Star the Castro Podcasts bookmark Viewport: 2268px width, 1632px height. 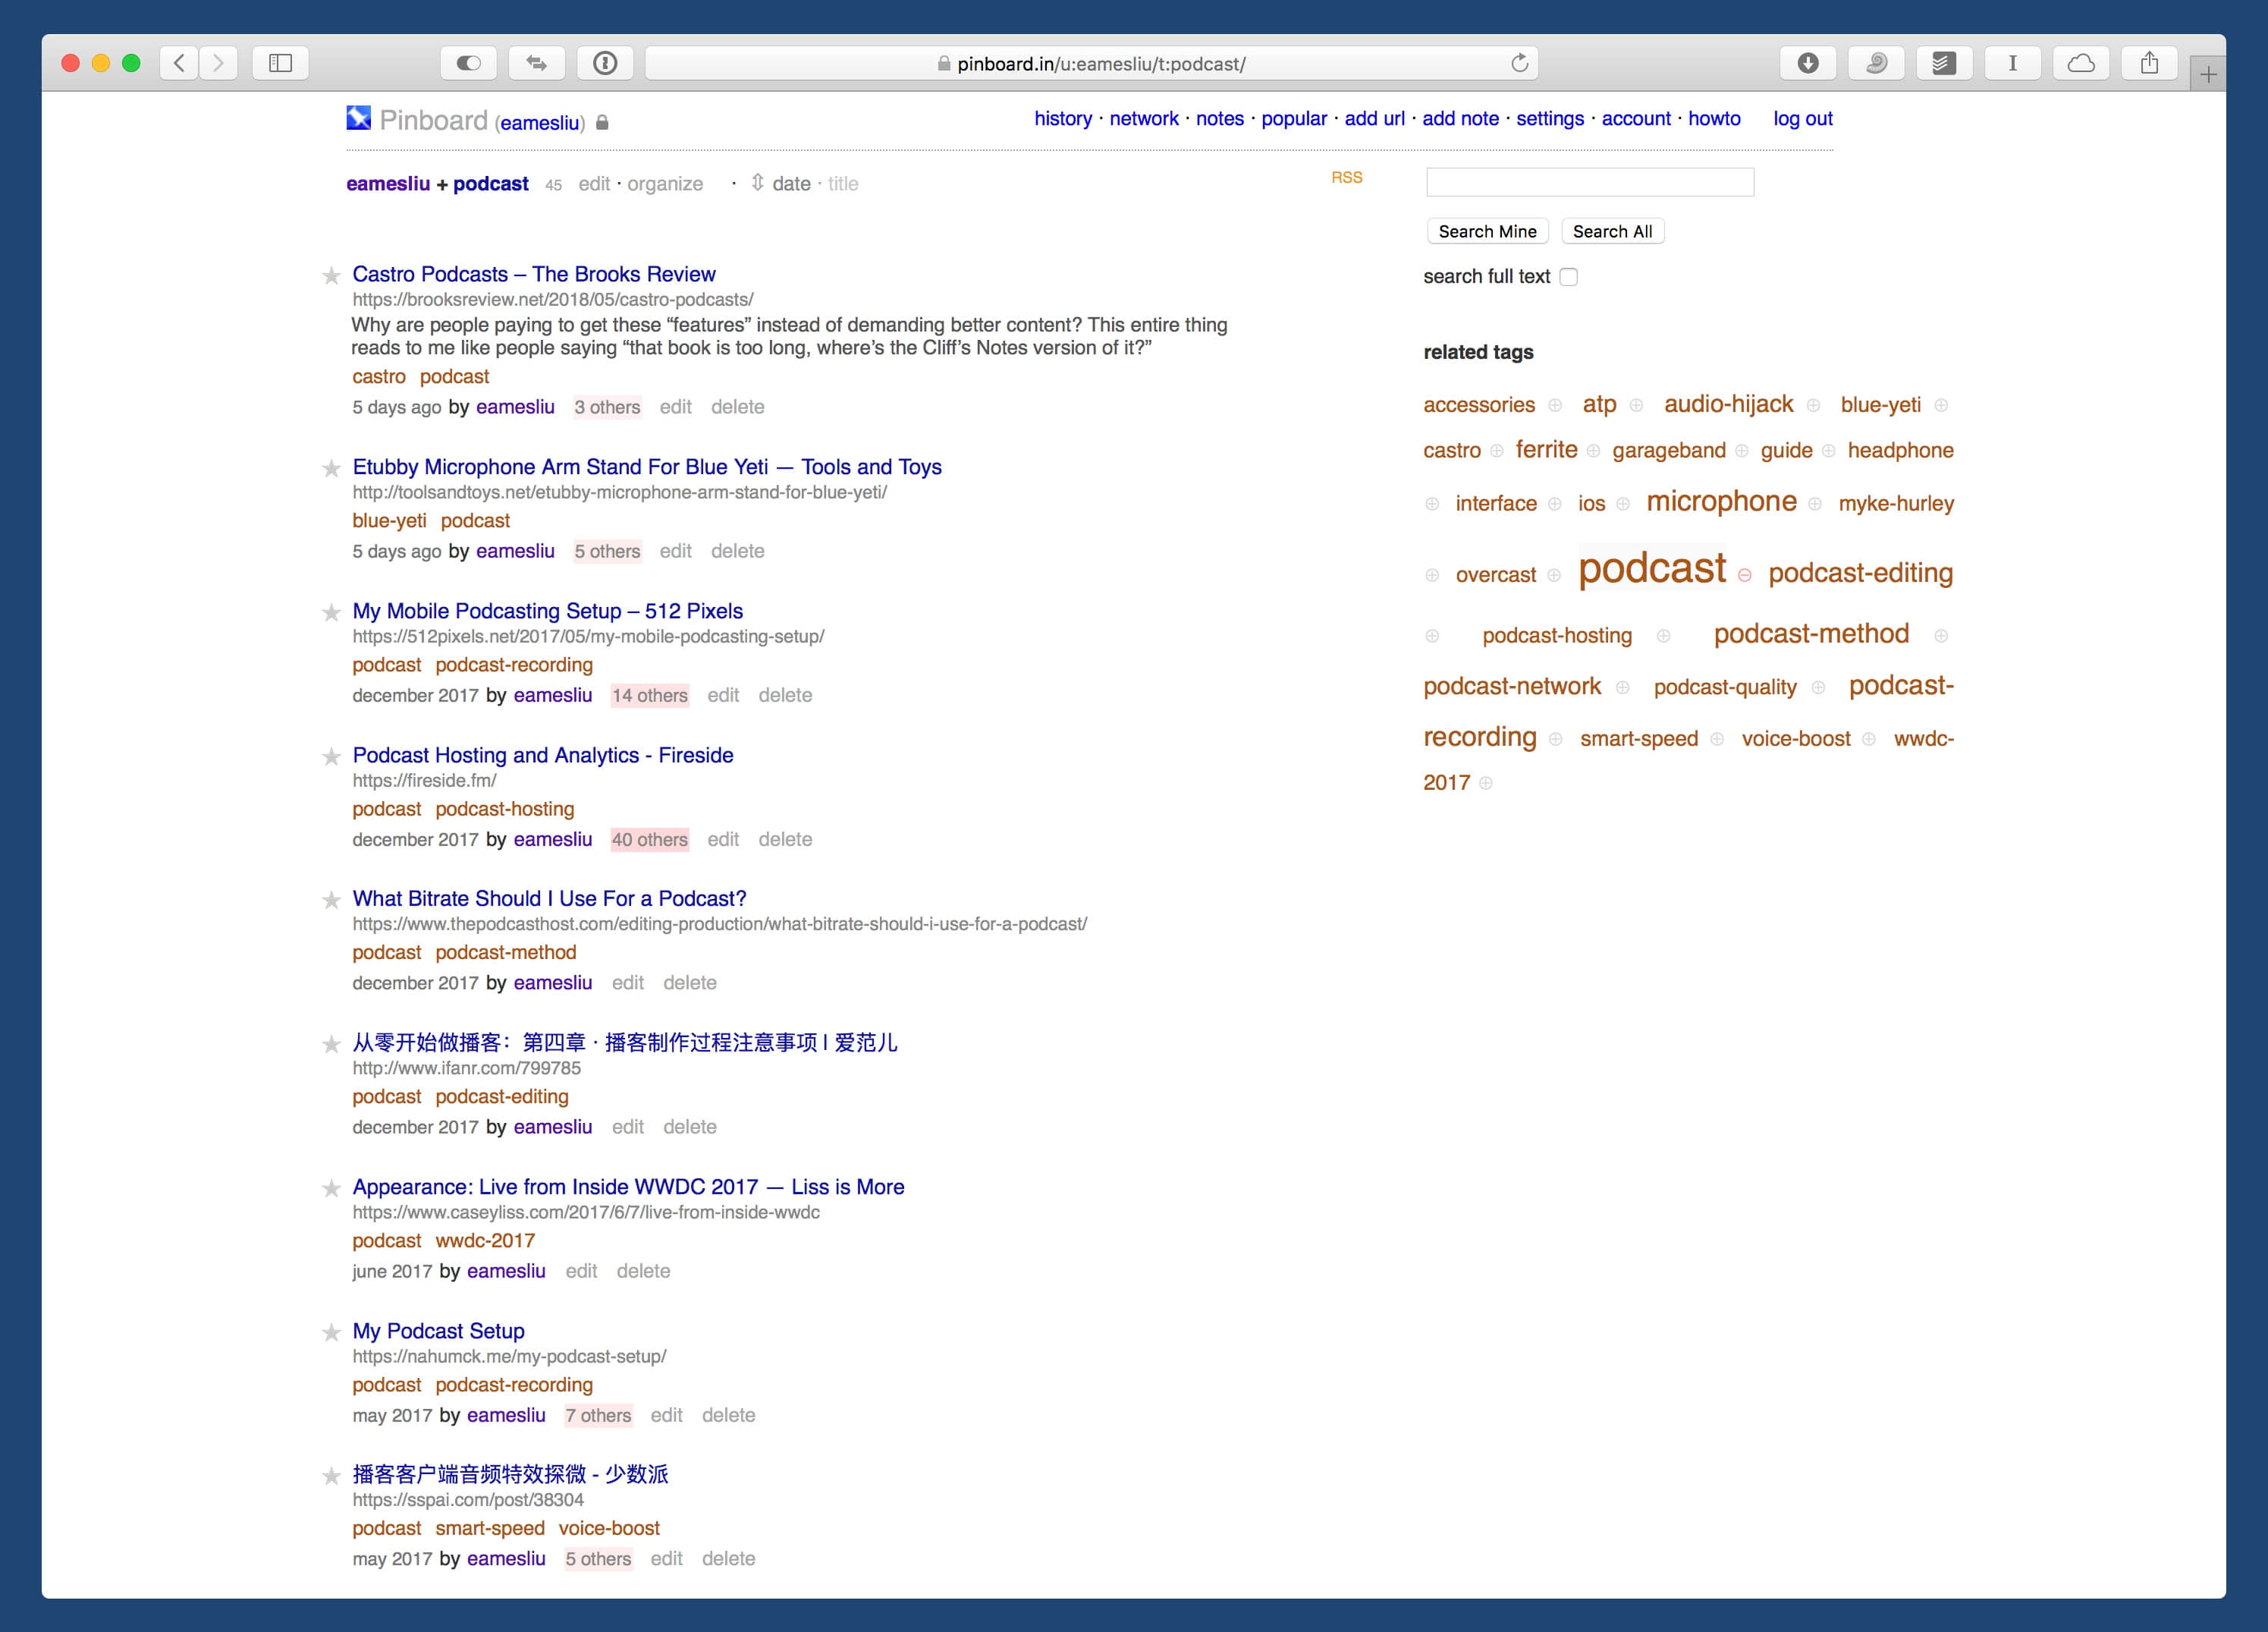(x=331, y=276)
